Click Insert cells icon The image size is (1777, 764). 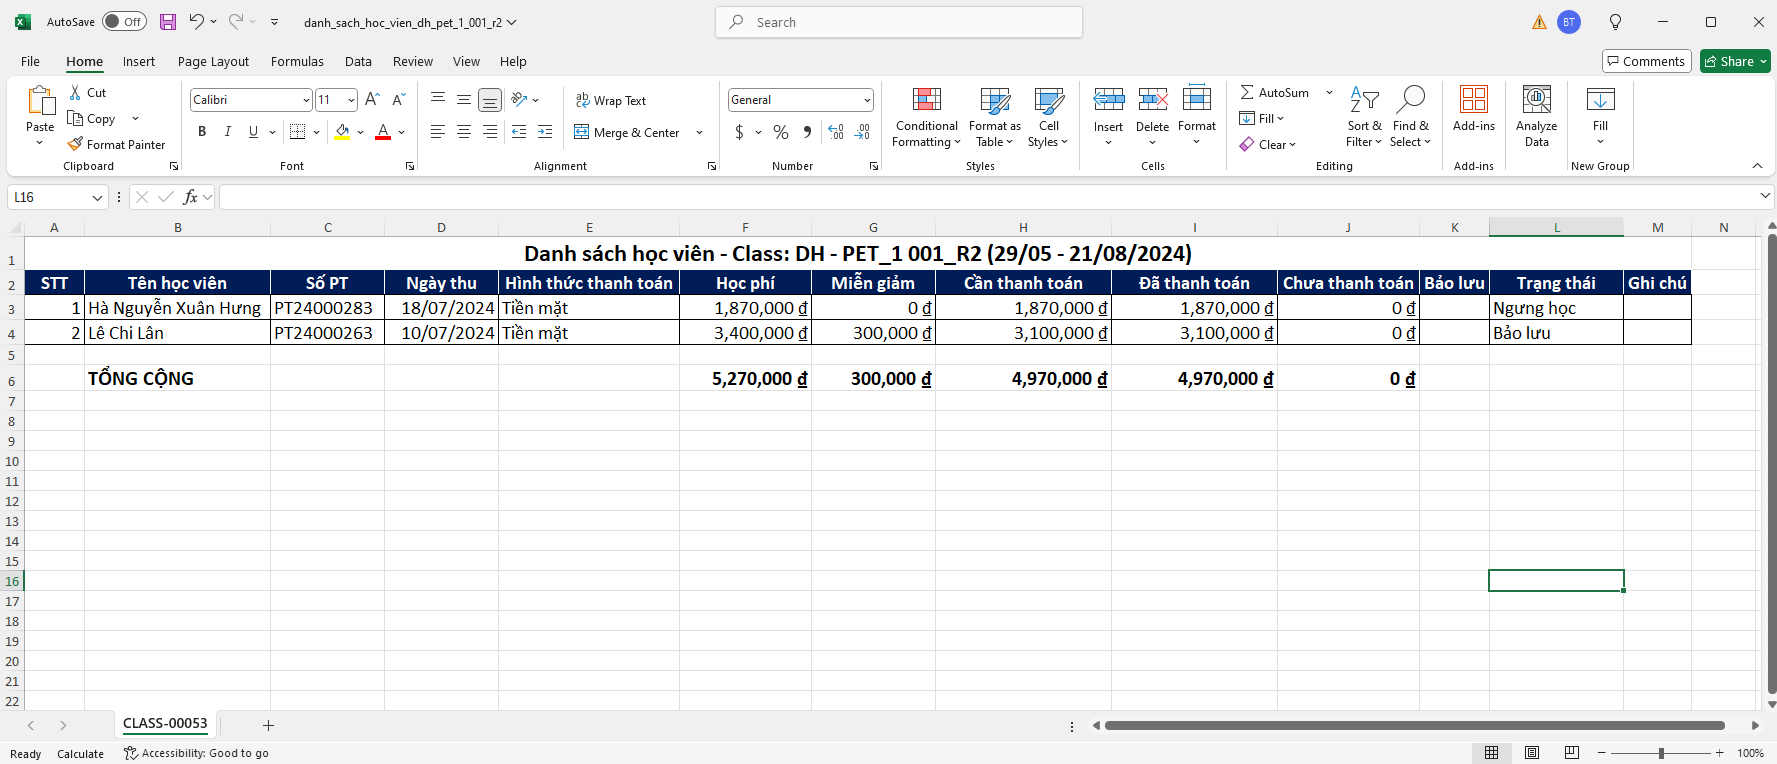coord(1108,99)
